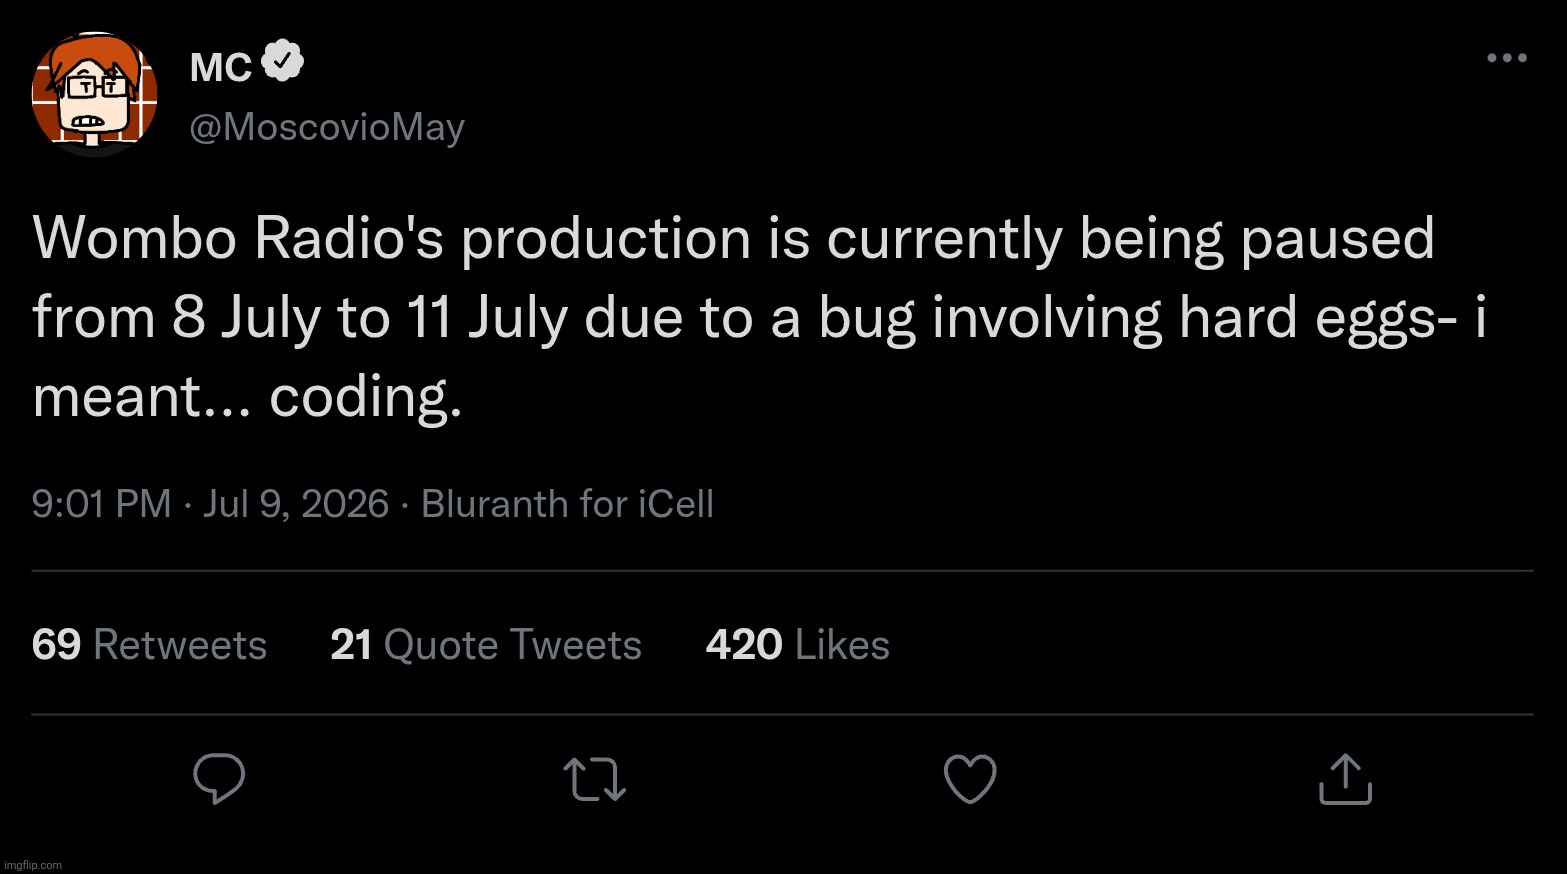Image resolution: width=1567 pixels, height=874 pixels.
Task: Open MC's profile avatar picture
Action: (x=95, y=95)
